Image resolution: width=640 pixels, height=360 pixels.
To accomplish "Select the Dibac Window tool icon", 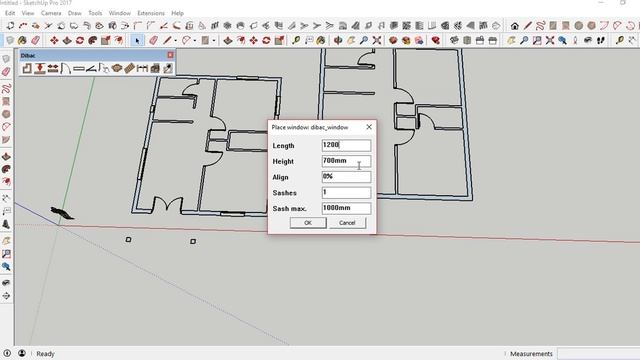I will click(78, 69).
